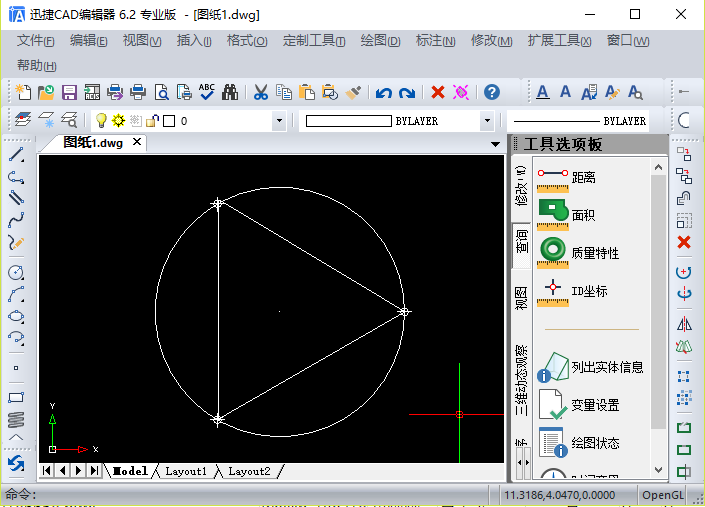Click the Match Properties brush icon

[x=353, y=92]
